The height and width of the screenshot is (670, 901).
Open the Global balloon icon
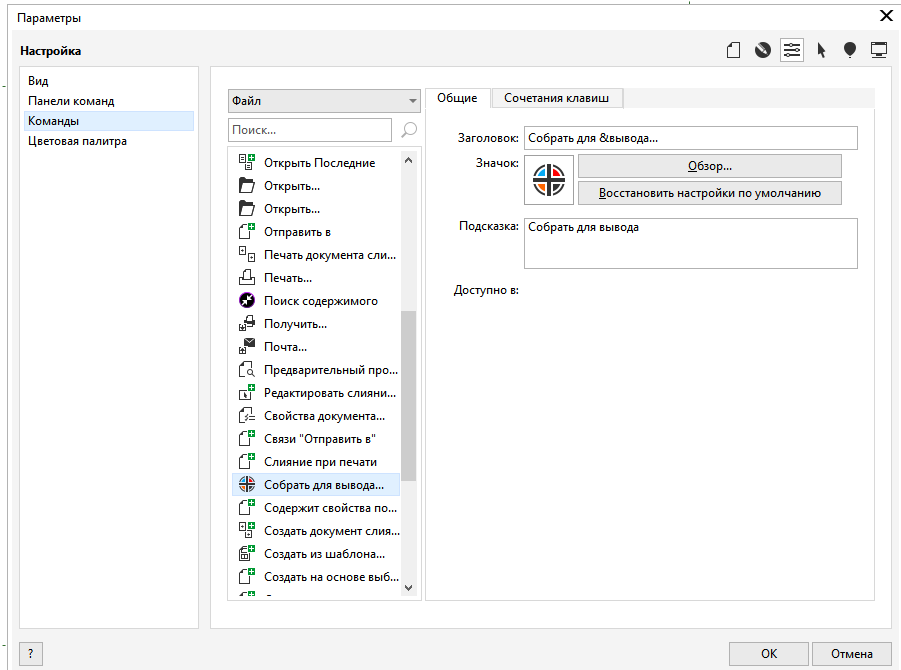(850, 51)
